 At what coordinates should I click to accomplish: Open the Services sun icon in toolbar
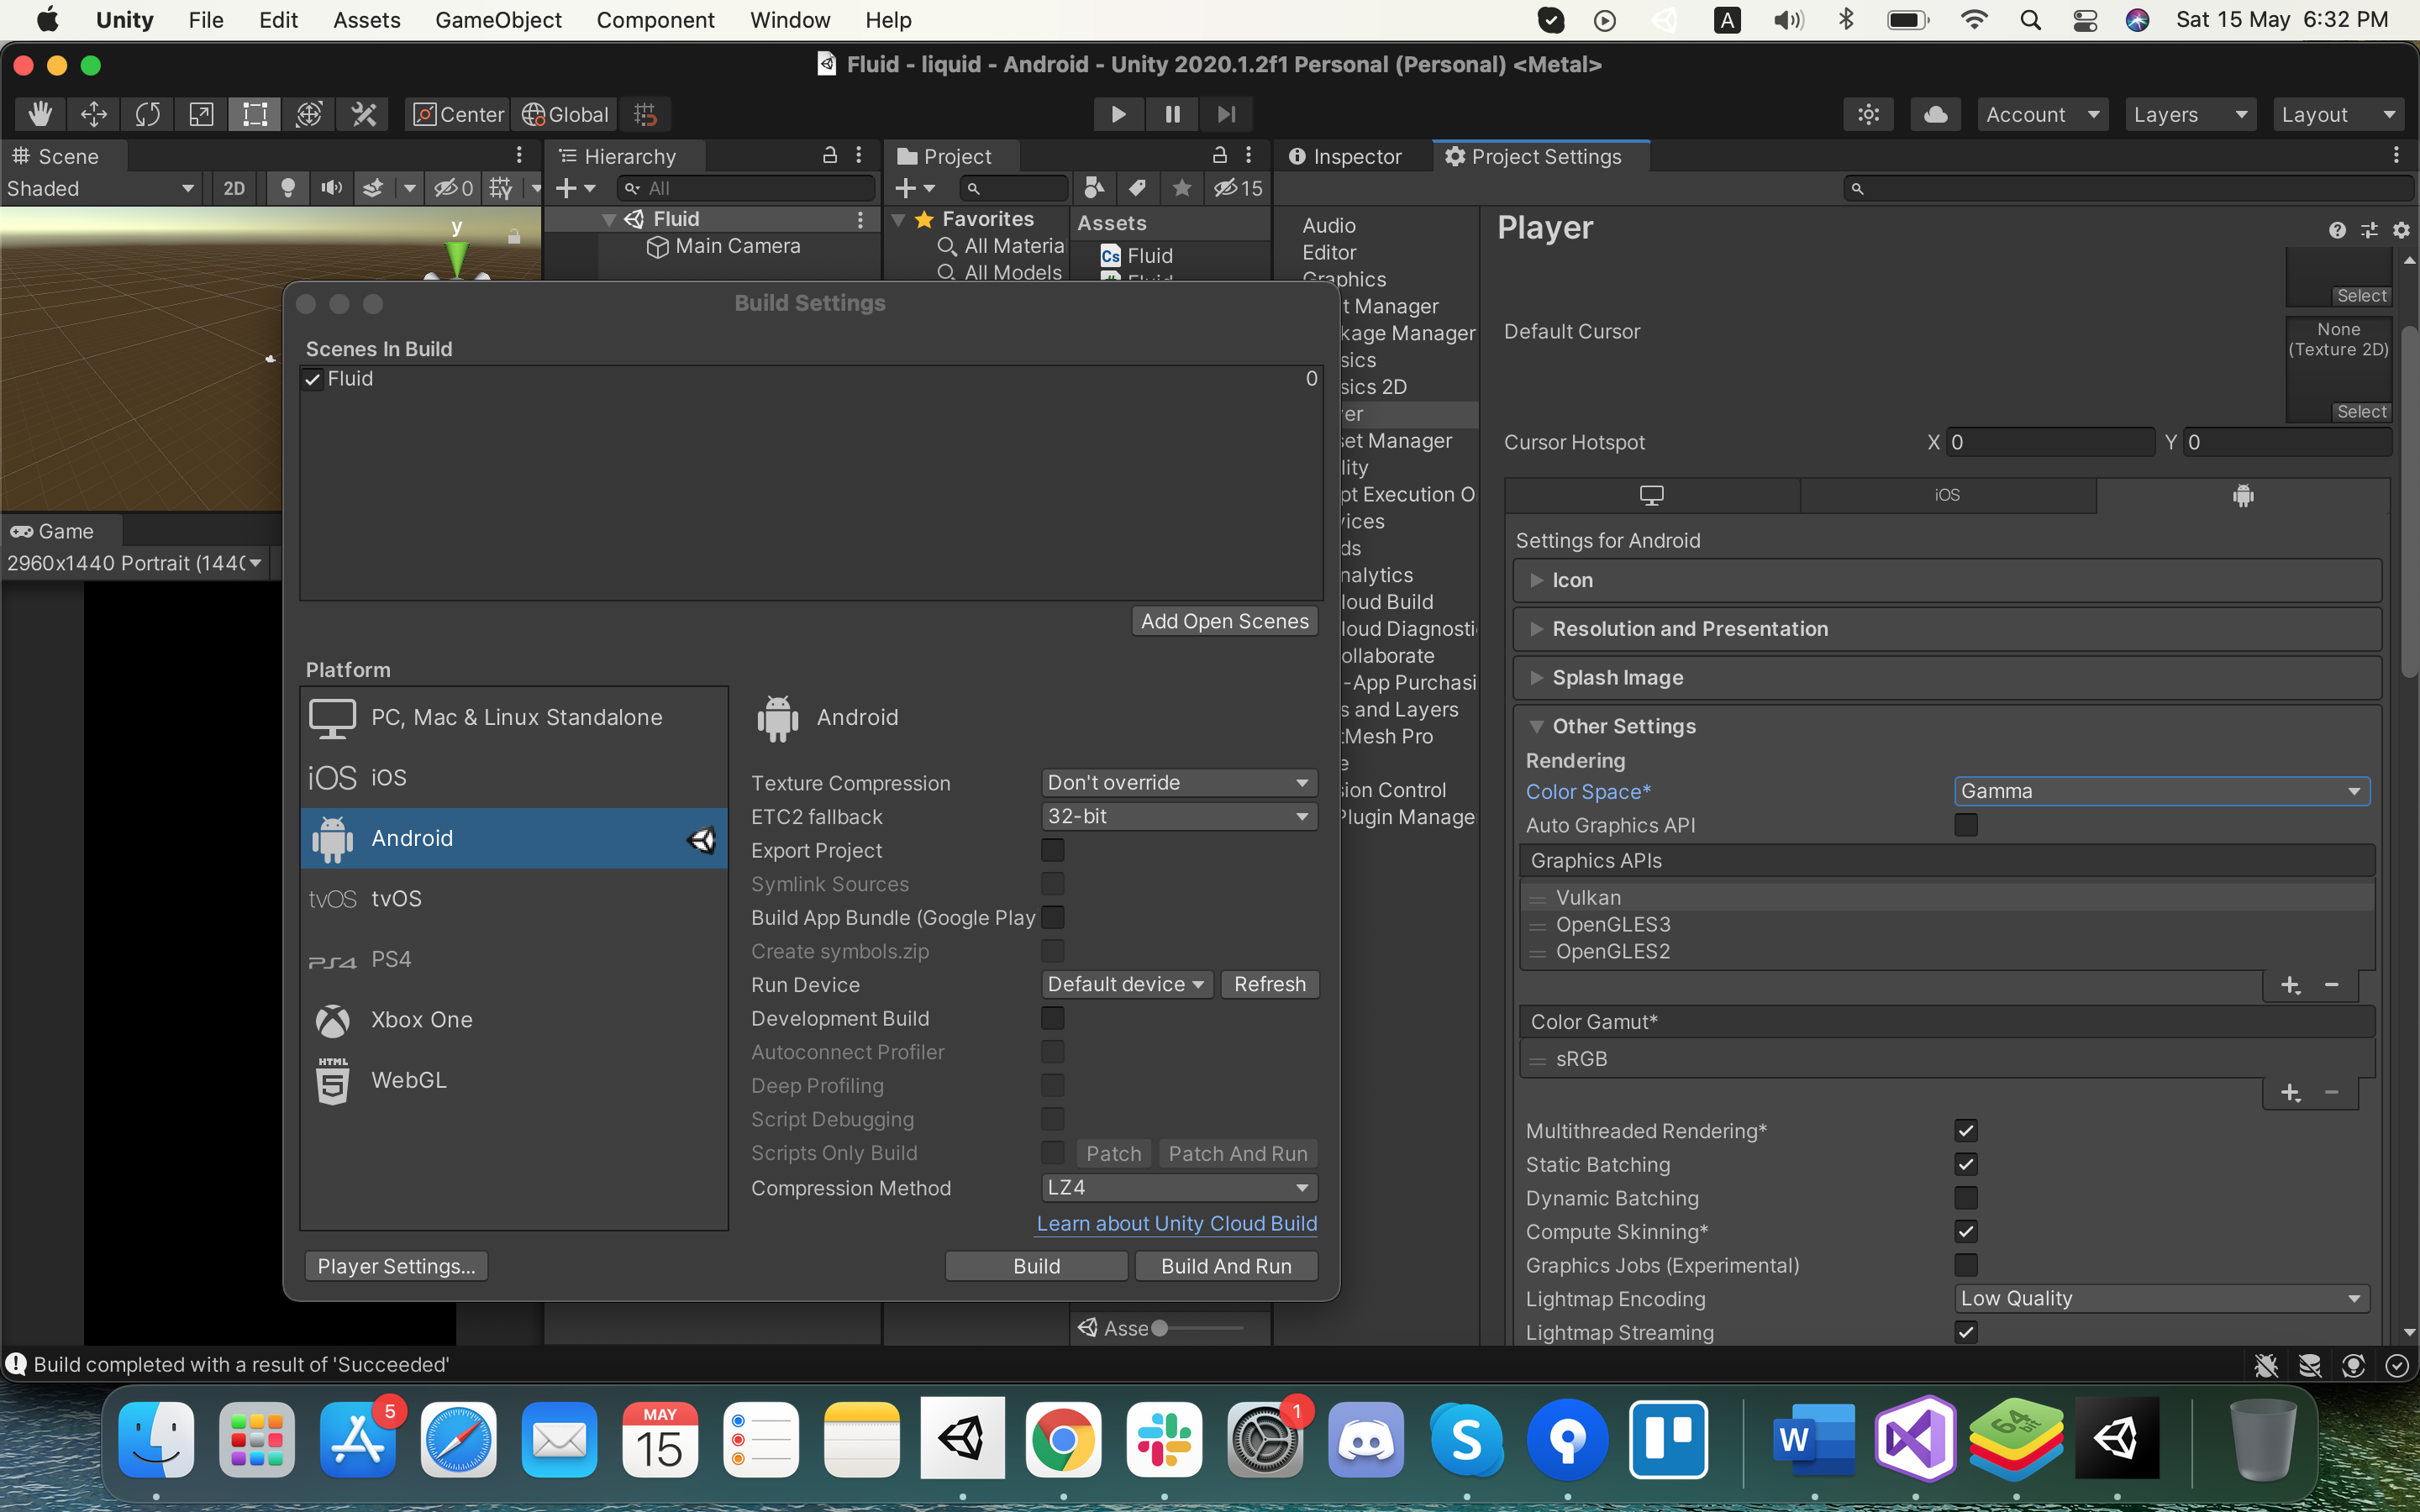[x=1868, y=114]
